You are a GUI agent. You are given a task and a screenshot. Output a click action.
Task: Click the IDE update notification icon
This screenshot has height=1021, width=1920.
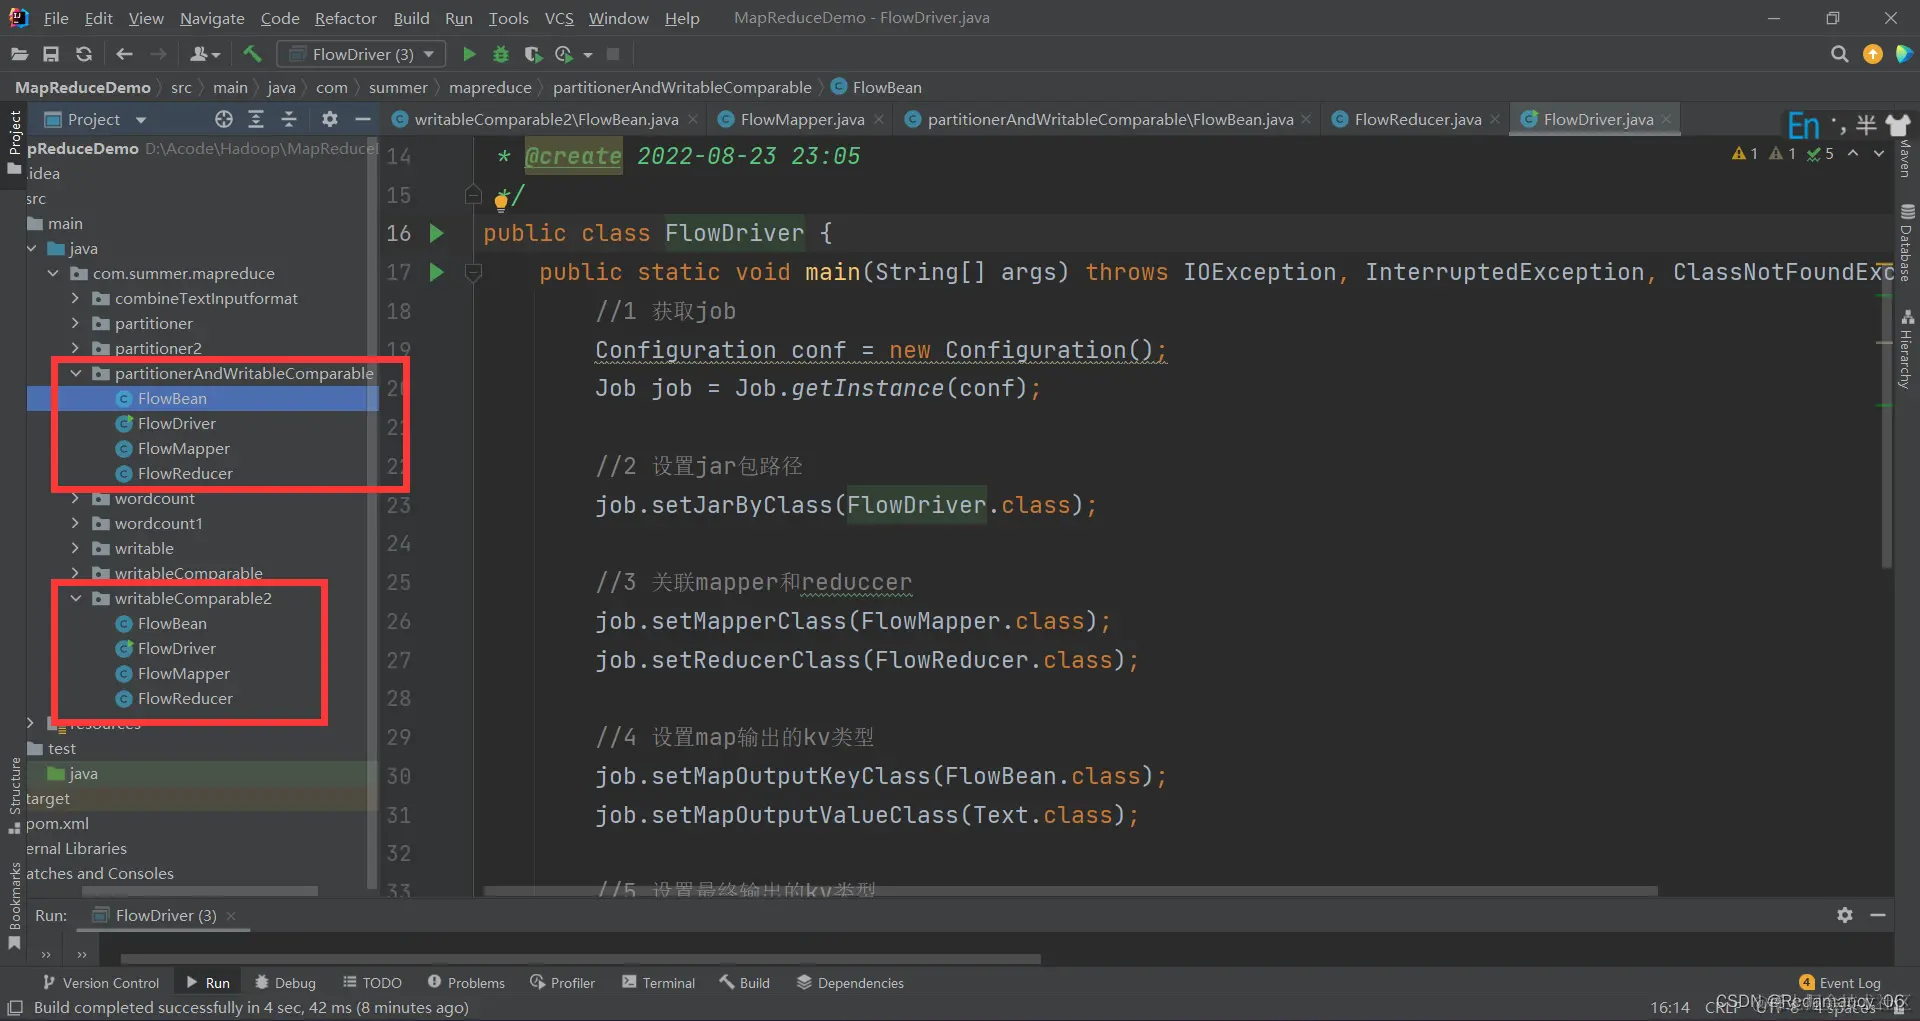1872,54
